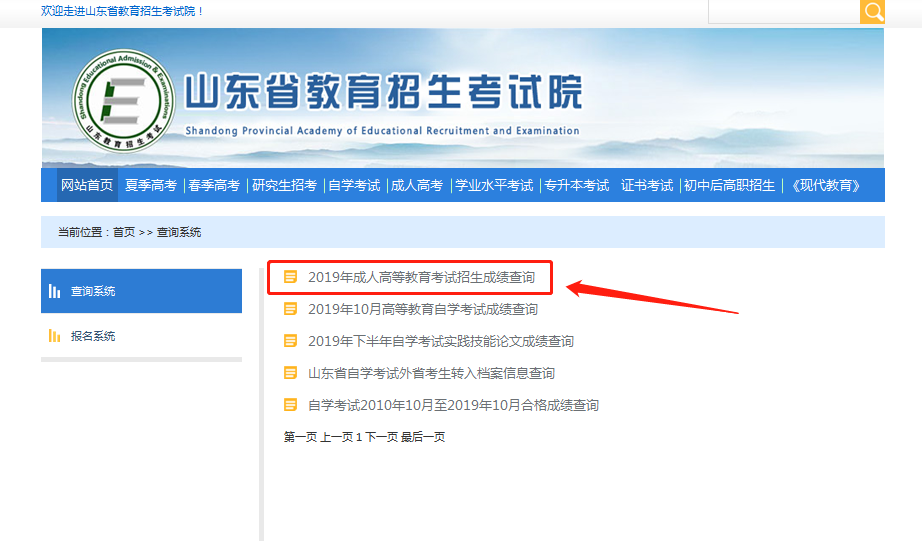Click the document icon before 山东省自学考试外省考生转入档案信息查询
922x541 pixels.
point(290,373)
